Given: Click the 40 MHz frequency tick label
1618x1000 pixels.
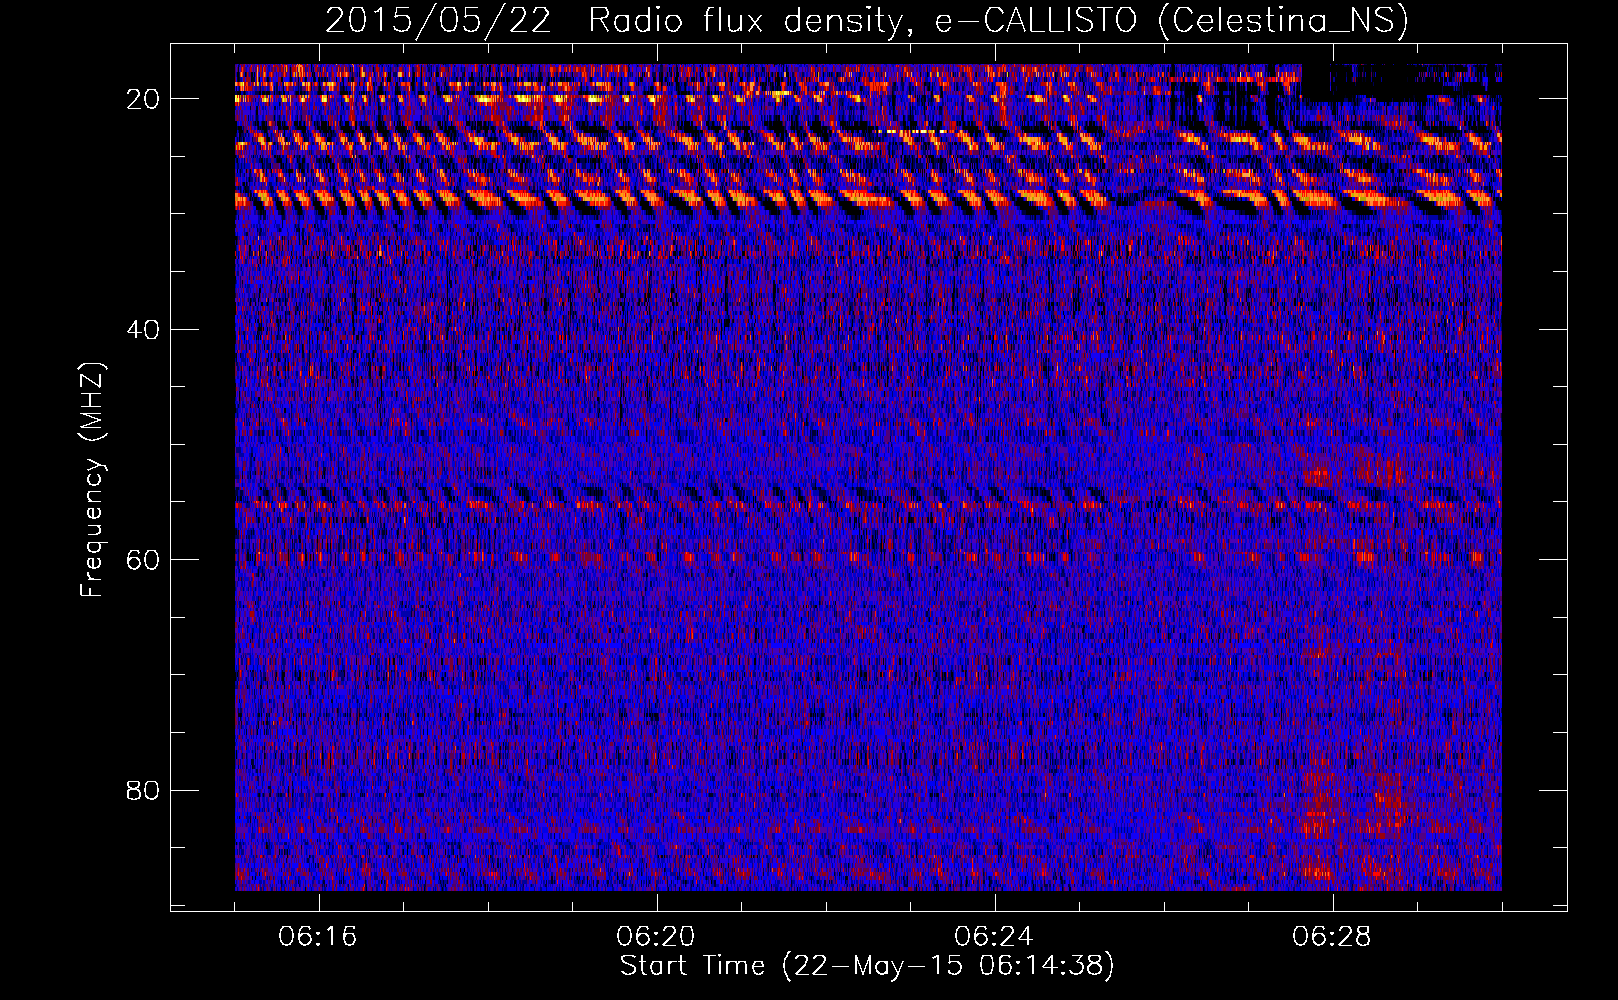Looking at the screenshot, I should click(x=144, y=330).
